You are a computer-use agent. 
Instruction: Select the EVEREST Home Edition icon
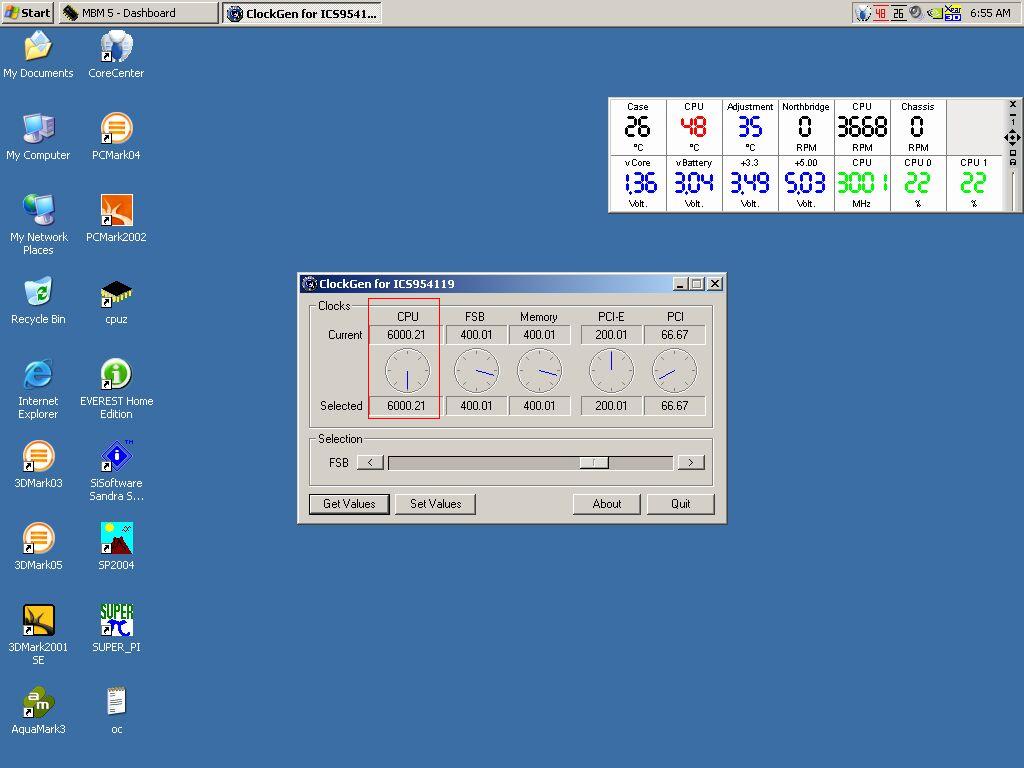(x=116, y=376)
